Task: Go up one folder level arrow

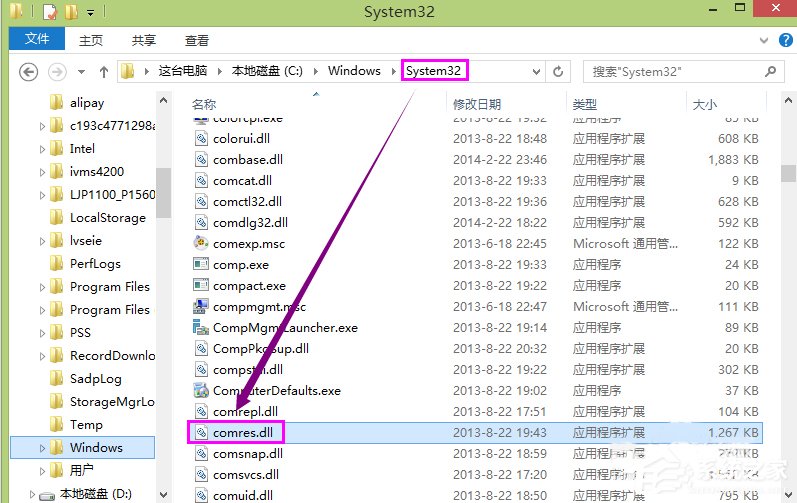Action: (x=104, y=72)
